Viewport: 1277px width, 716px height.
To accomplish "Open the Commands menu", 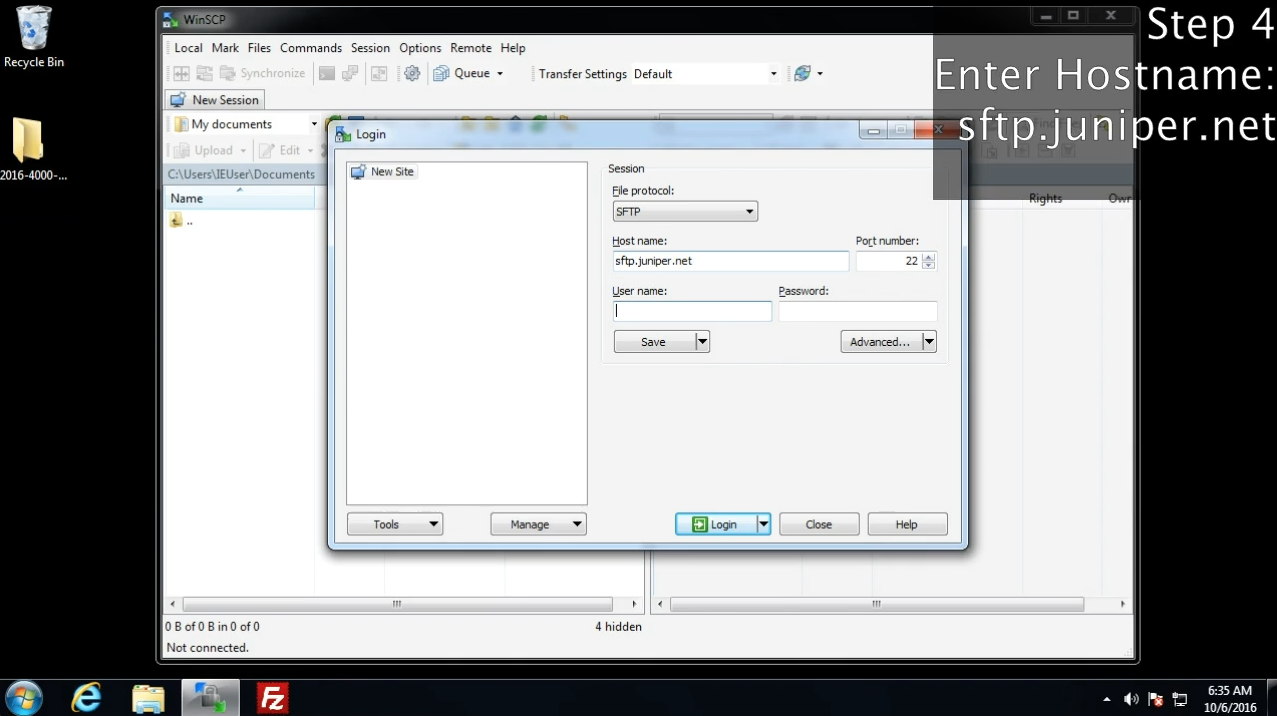I will pyautogui.click(x=311, y=47).
